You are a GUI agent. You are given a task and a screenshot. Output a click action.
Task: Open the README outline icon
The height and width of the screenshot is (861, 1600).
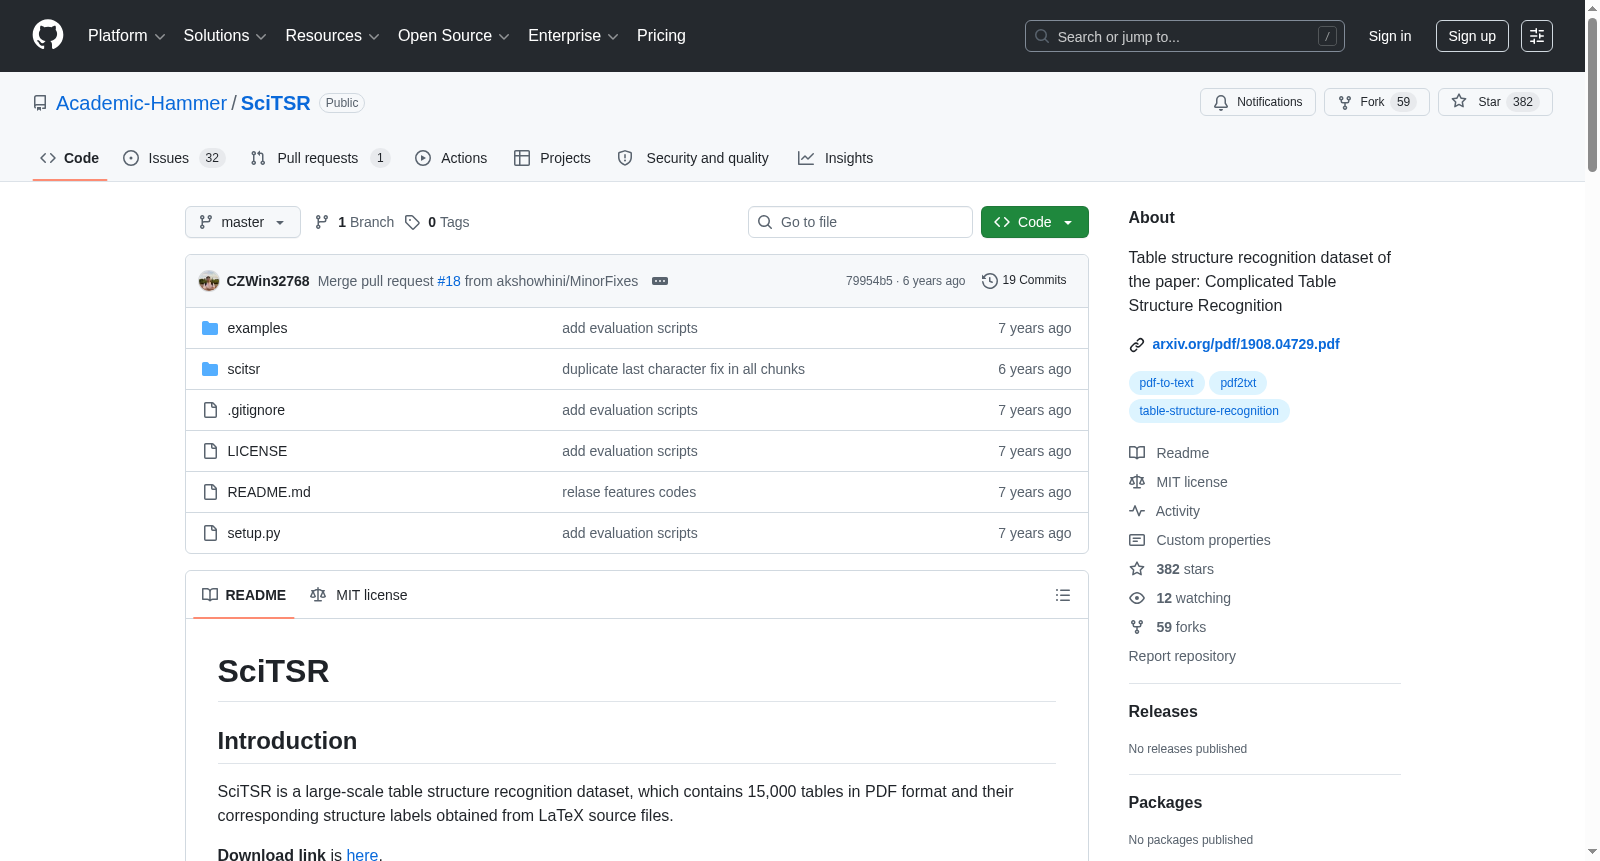(x=1063, y=595)
